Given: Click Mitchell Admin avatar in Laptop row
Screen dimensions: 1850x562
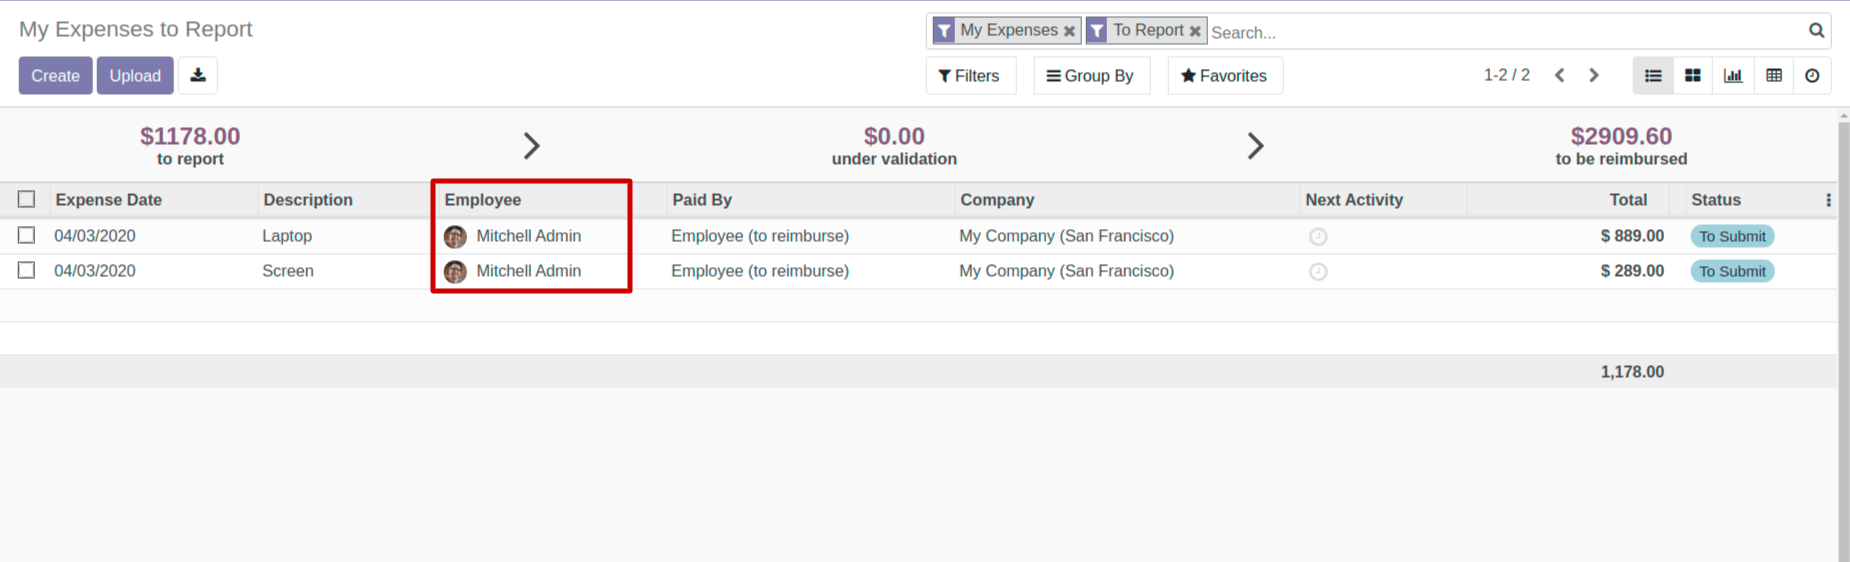Looking at the screenshot, I should pos(455,237).
